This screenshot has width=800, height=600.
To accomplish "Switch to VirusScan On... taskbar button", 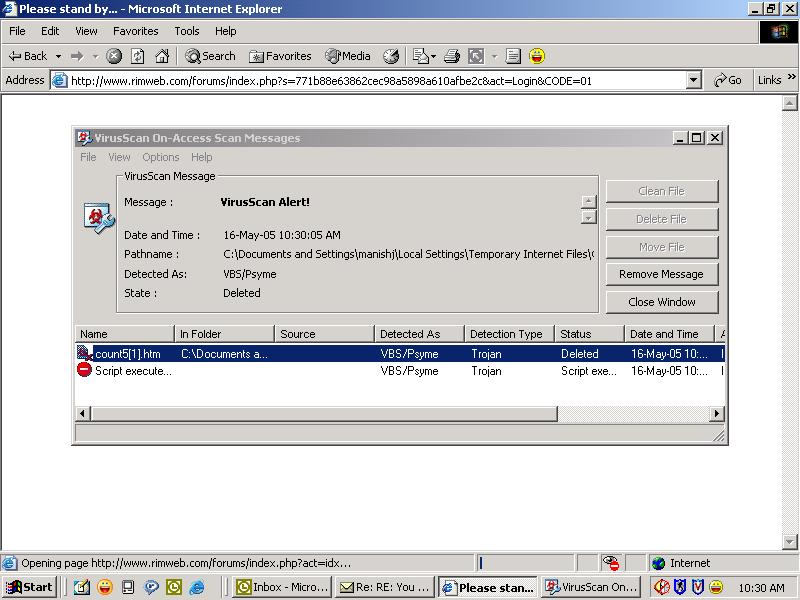I will point(591,587).
